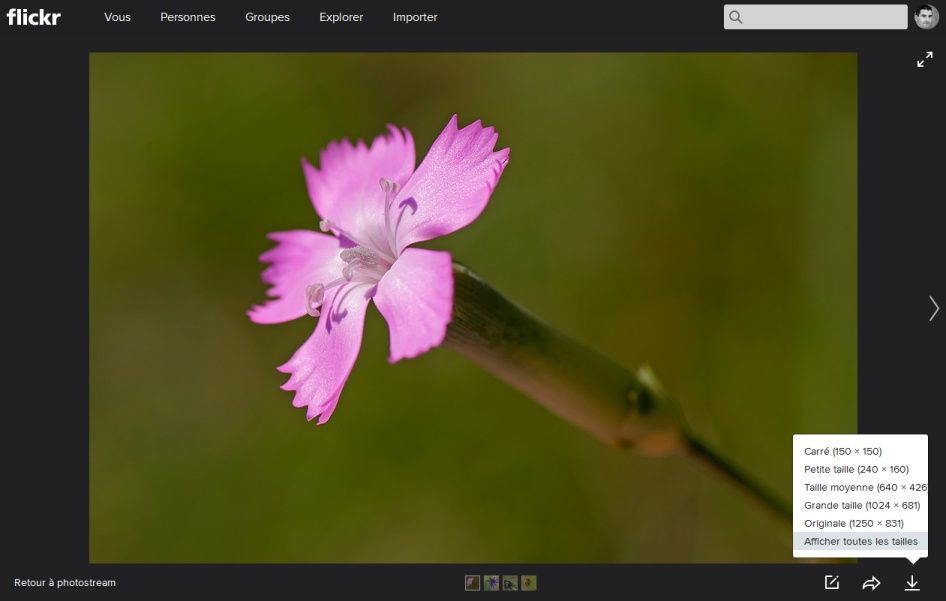Go to next photo with right chevron
The height and width of the screenshot is (601, 946).
(x=933, y=308)
